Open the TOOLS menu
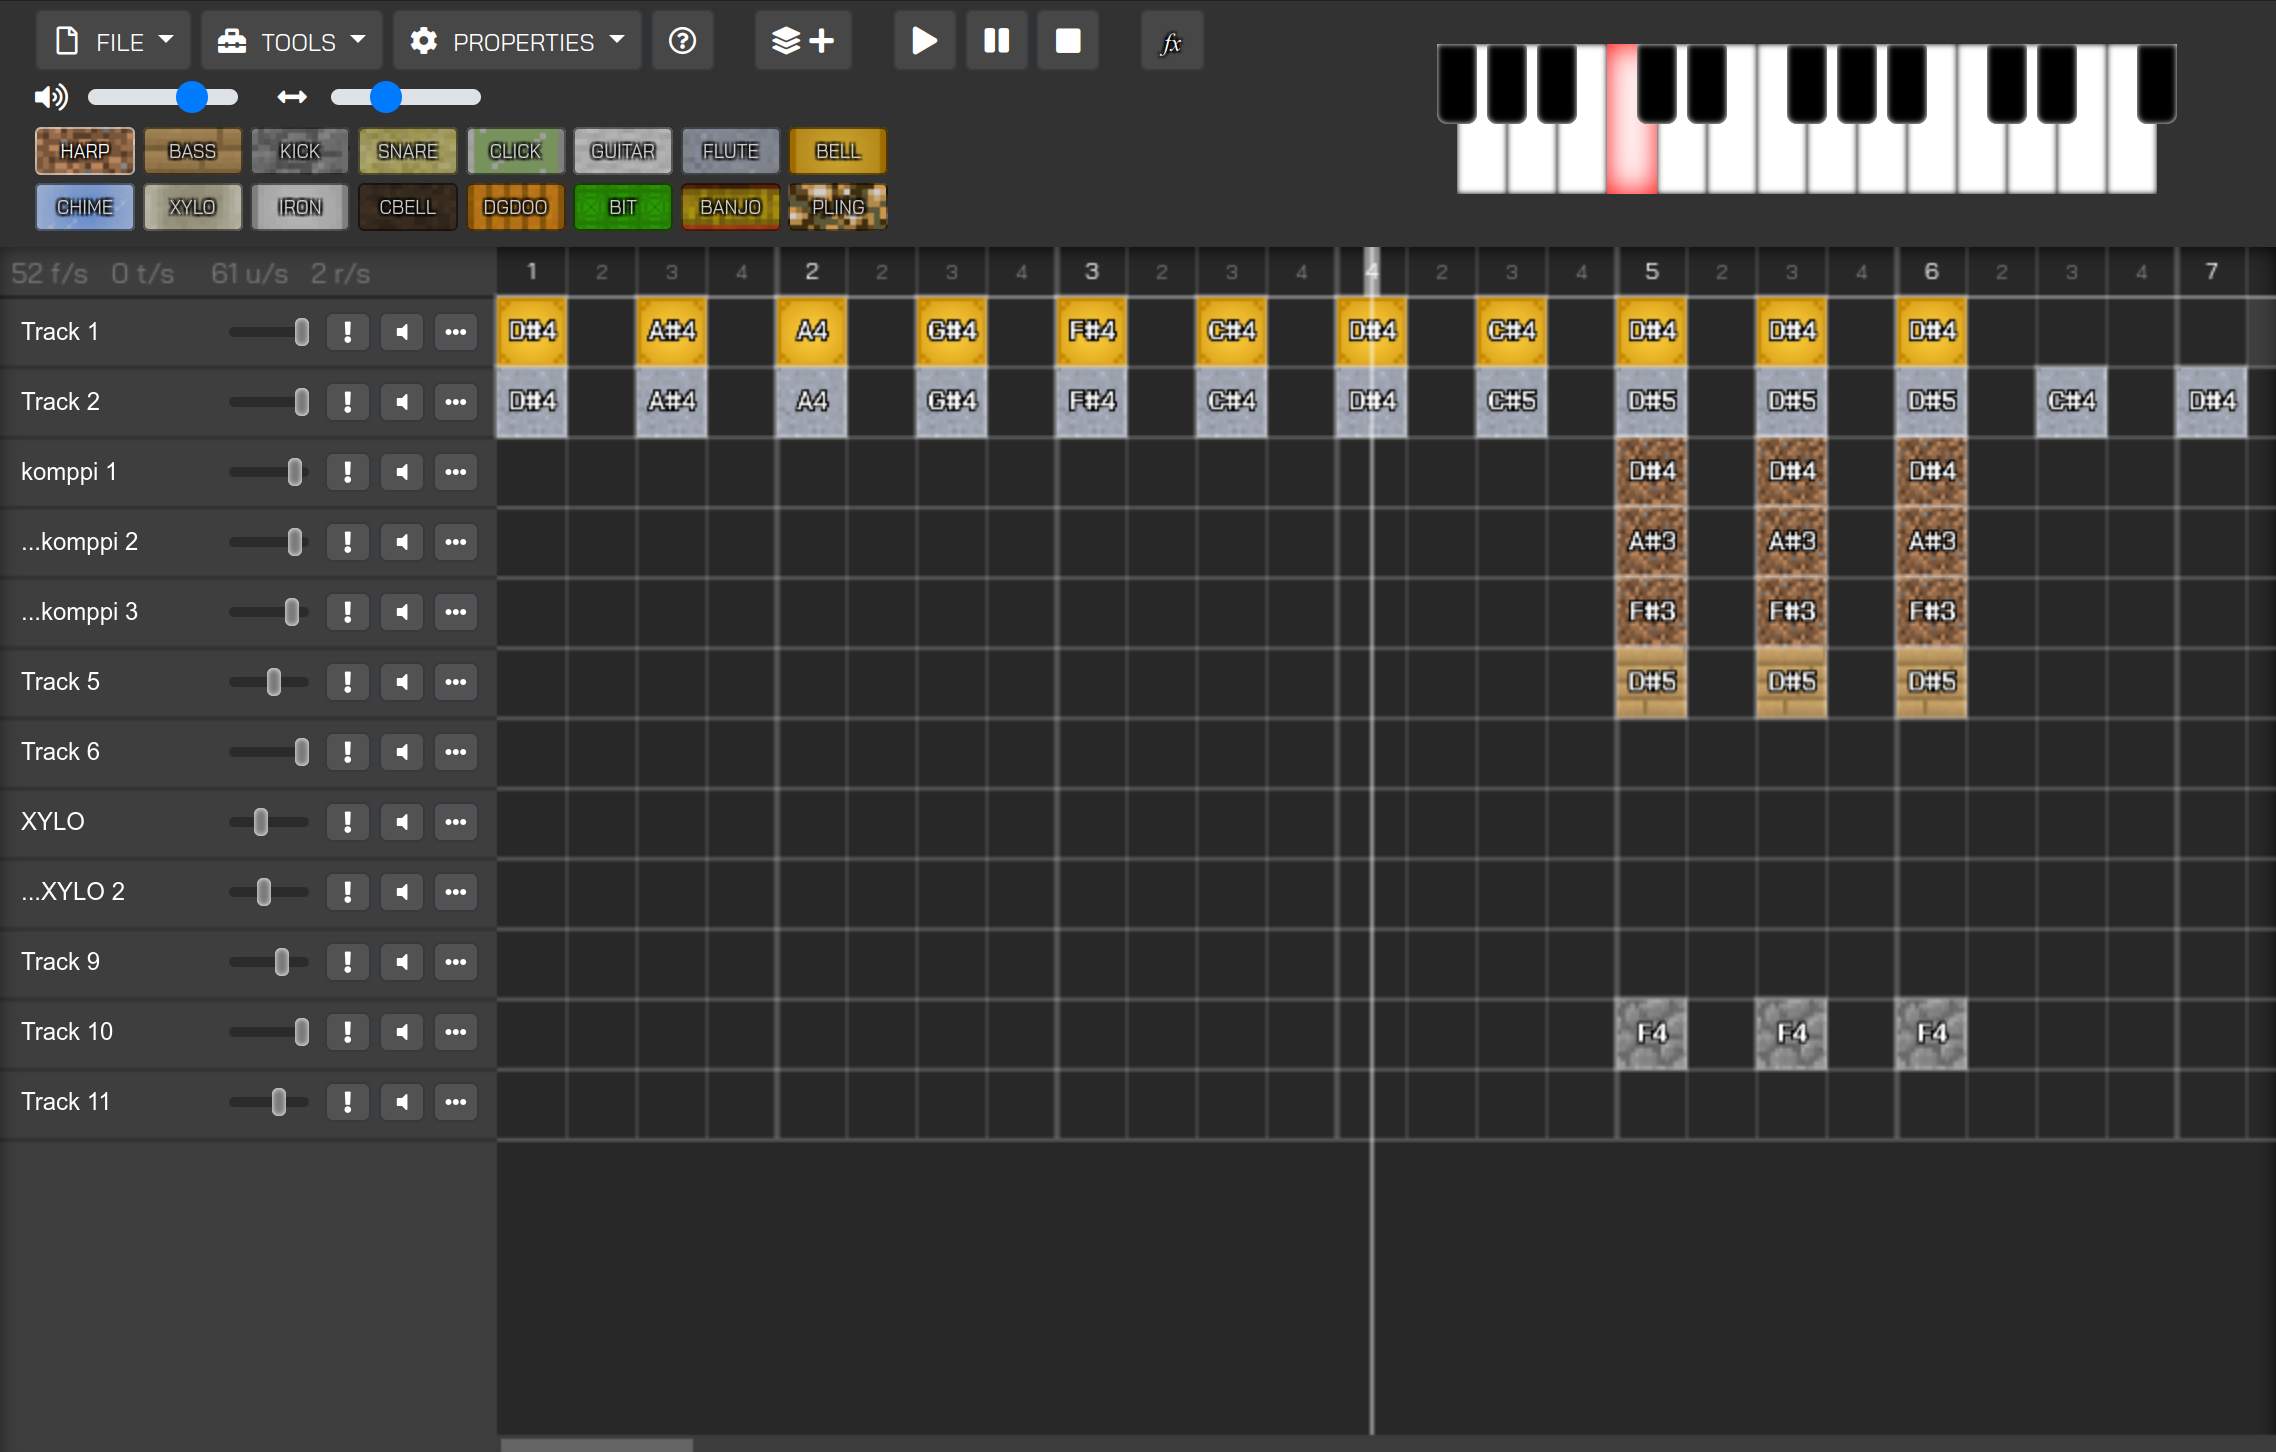The image size is (2276, 1452). 292,41
